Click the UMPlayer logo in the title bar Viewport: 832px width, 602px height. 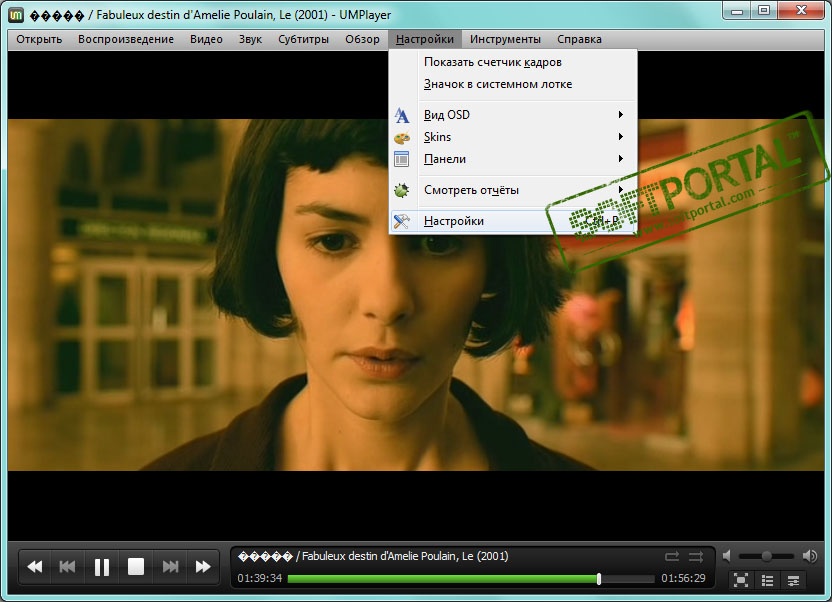tap(16, 15)
